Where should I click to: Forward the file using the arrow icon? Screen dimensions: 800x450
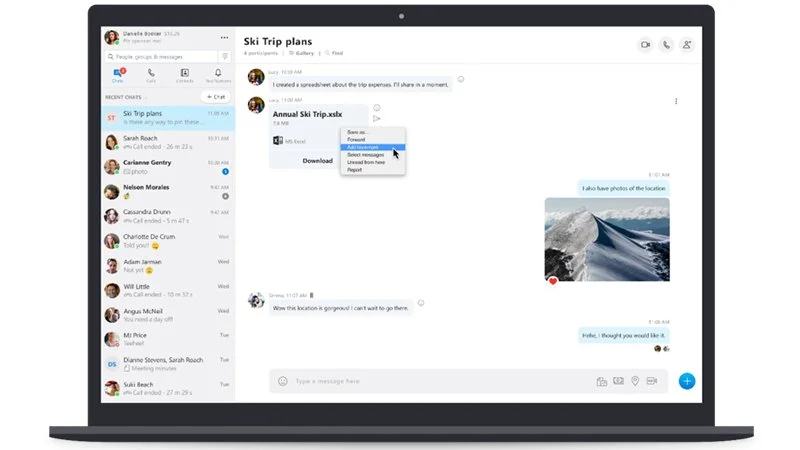377,118
